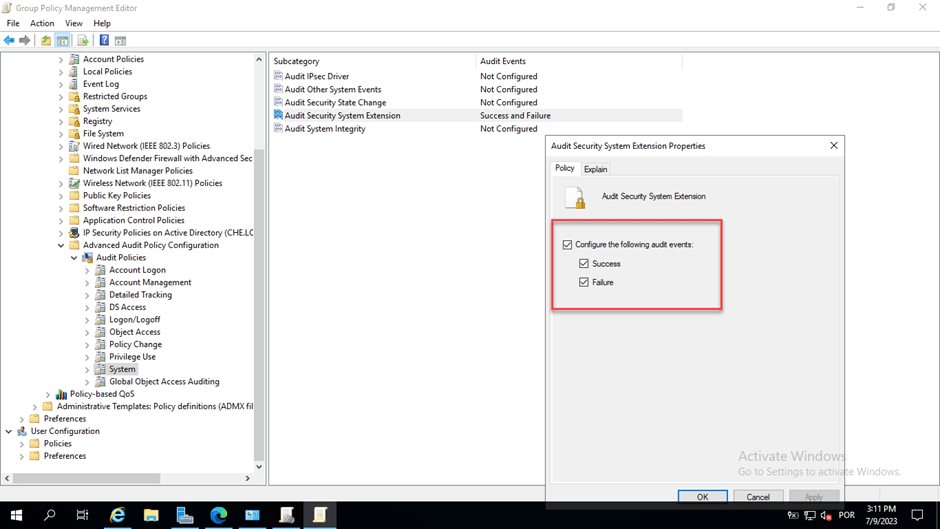Expand the Account Logon tree node
This screenshot has width=940, height=529.
[87, 270]
